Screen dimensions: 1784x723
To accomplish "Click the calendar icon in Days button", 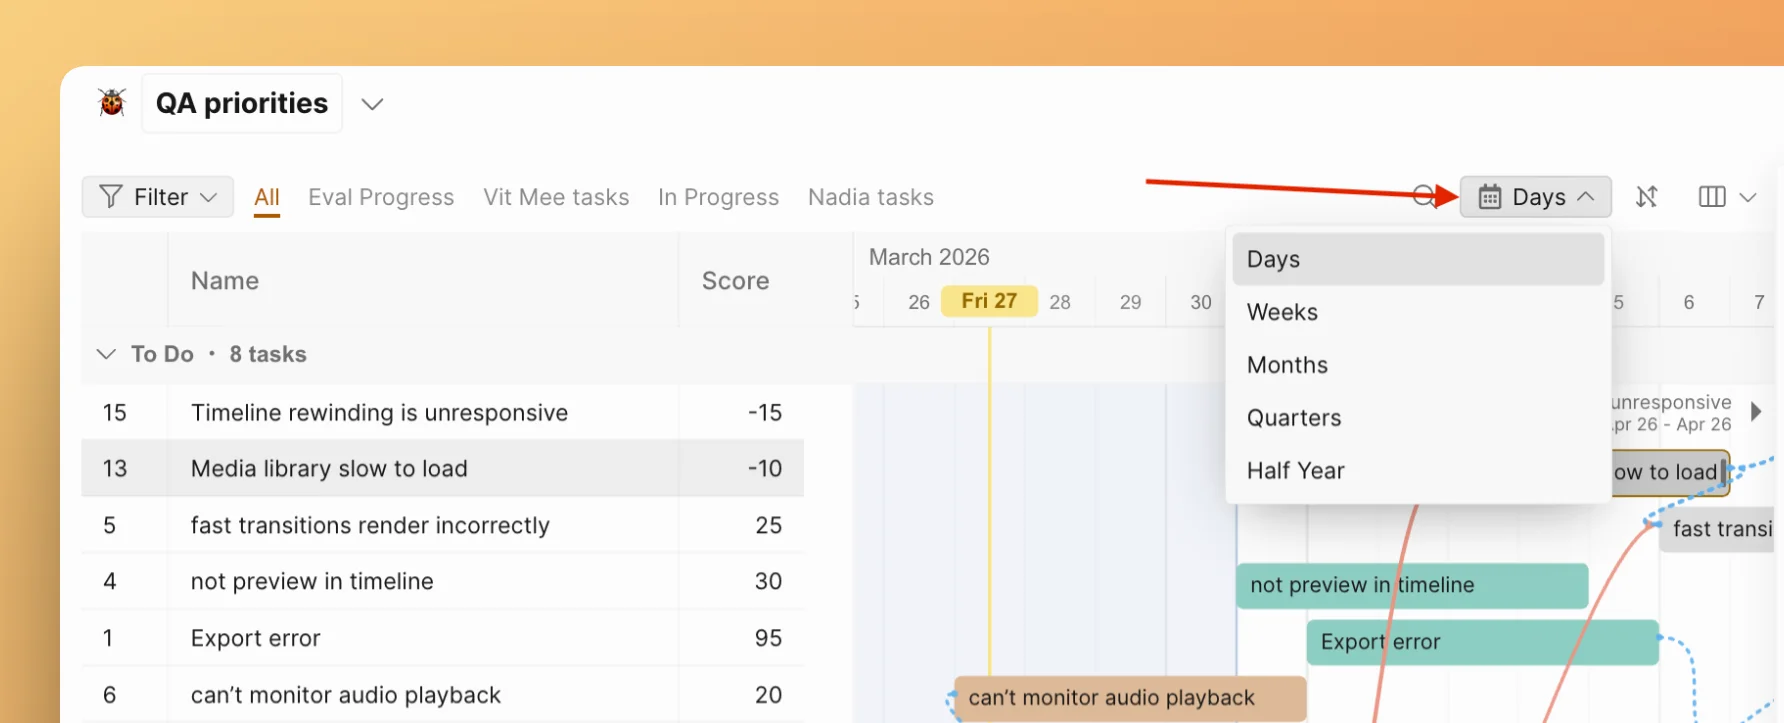I will (x=1489, y=197).
